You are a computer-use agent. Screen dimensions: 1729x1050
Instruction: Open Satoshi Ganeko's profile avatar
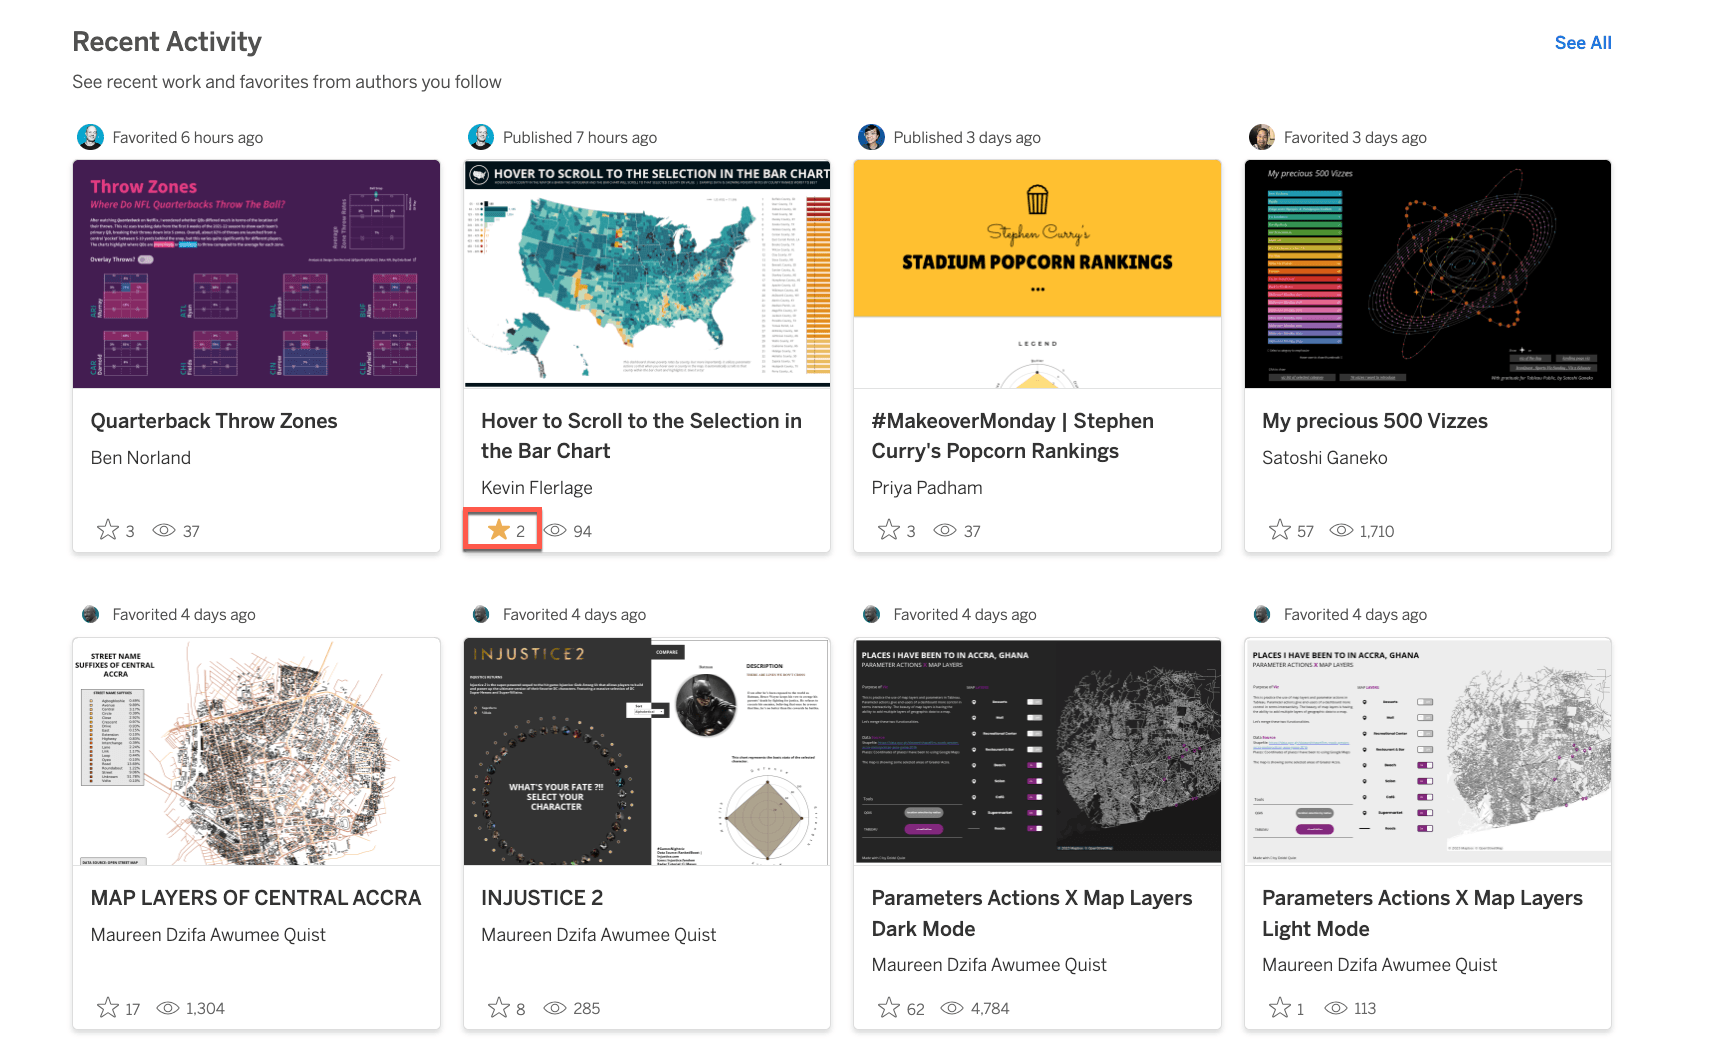1262,136
